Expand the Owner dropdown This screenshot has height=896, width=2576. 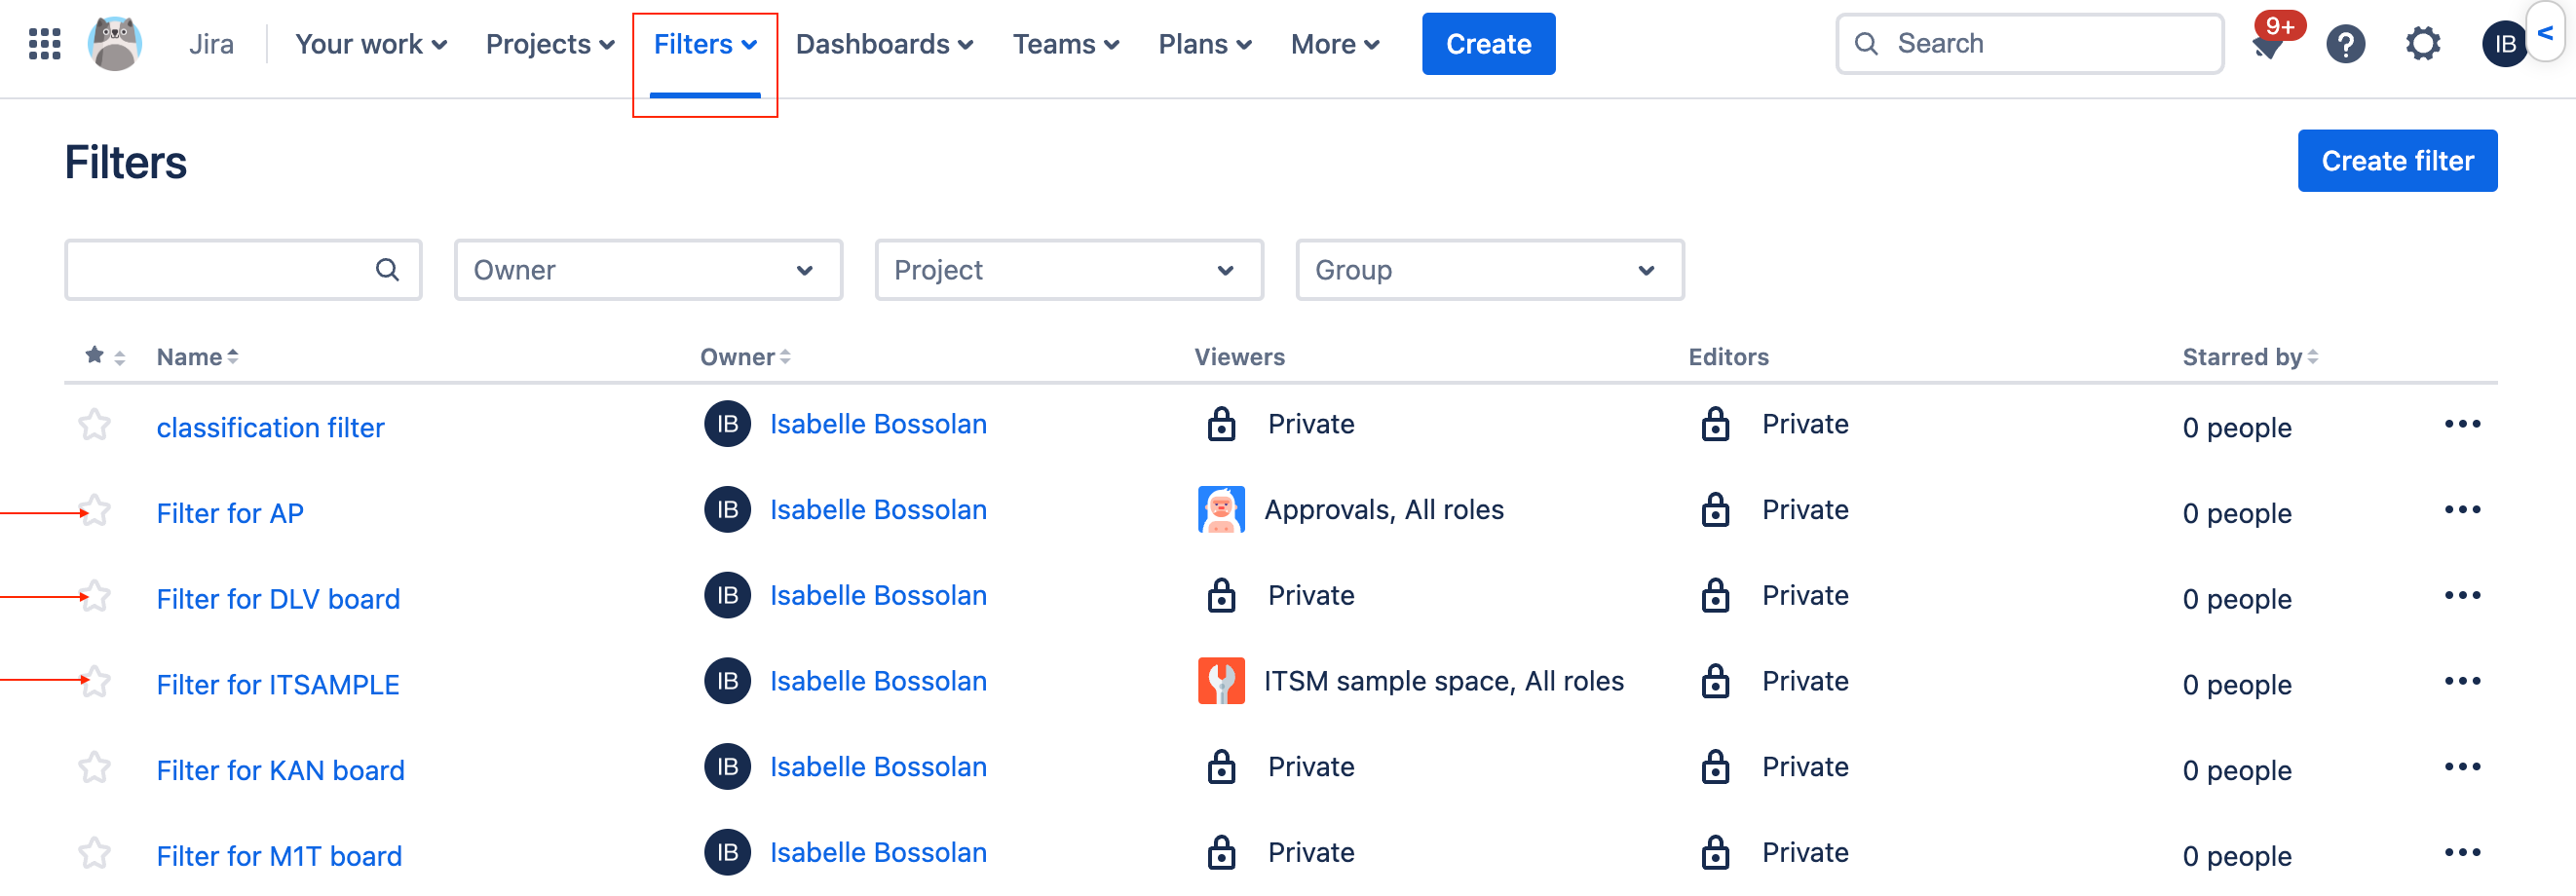(x=647, y=270)
